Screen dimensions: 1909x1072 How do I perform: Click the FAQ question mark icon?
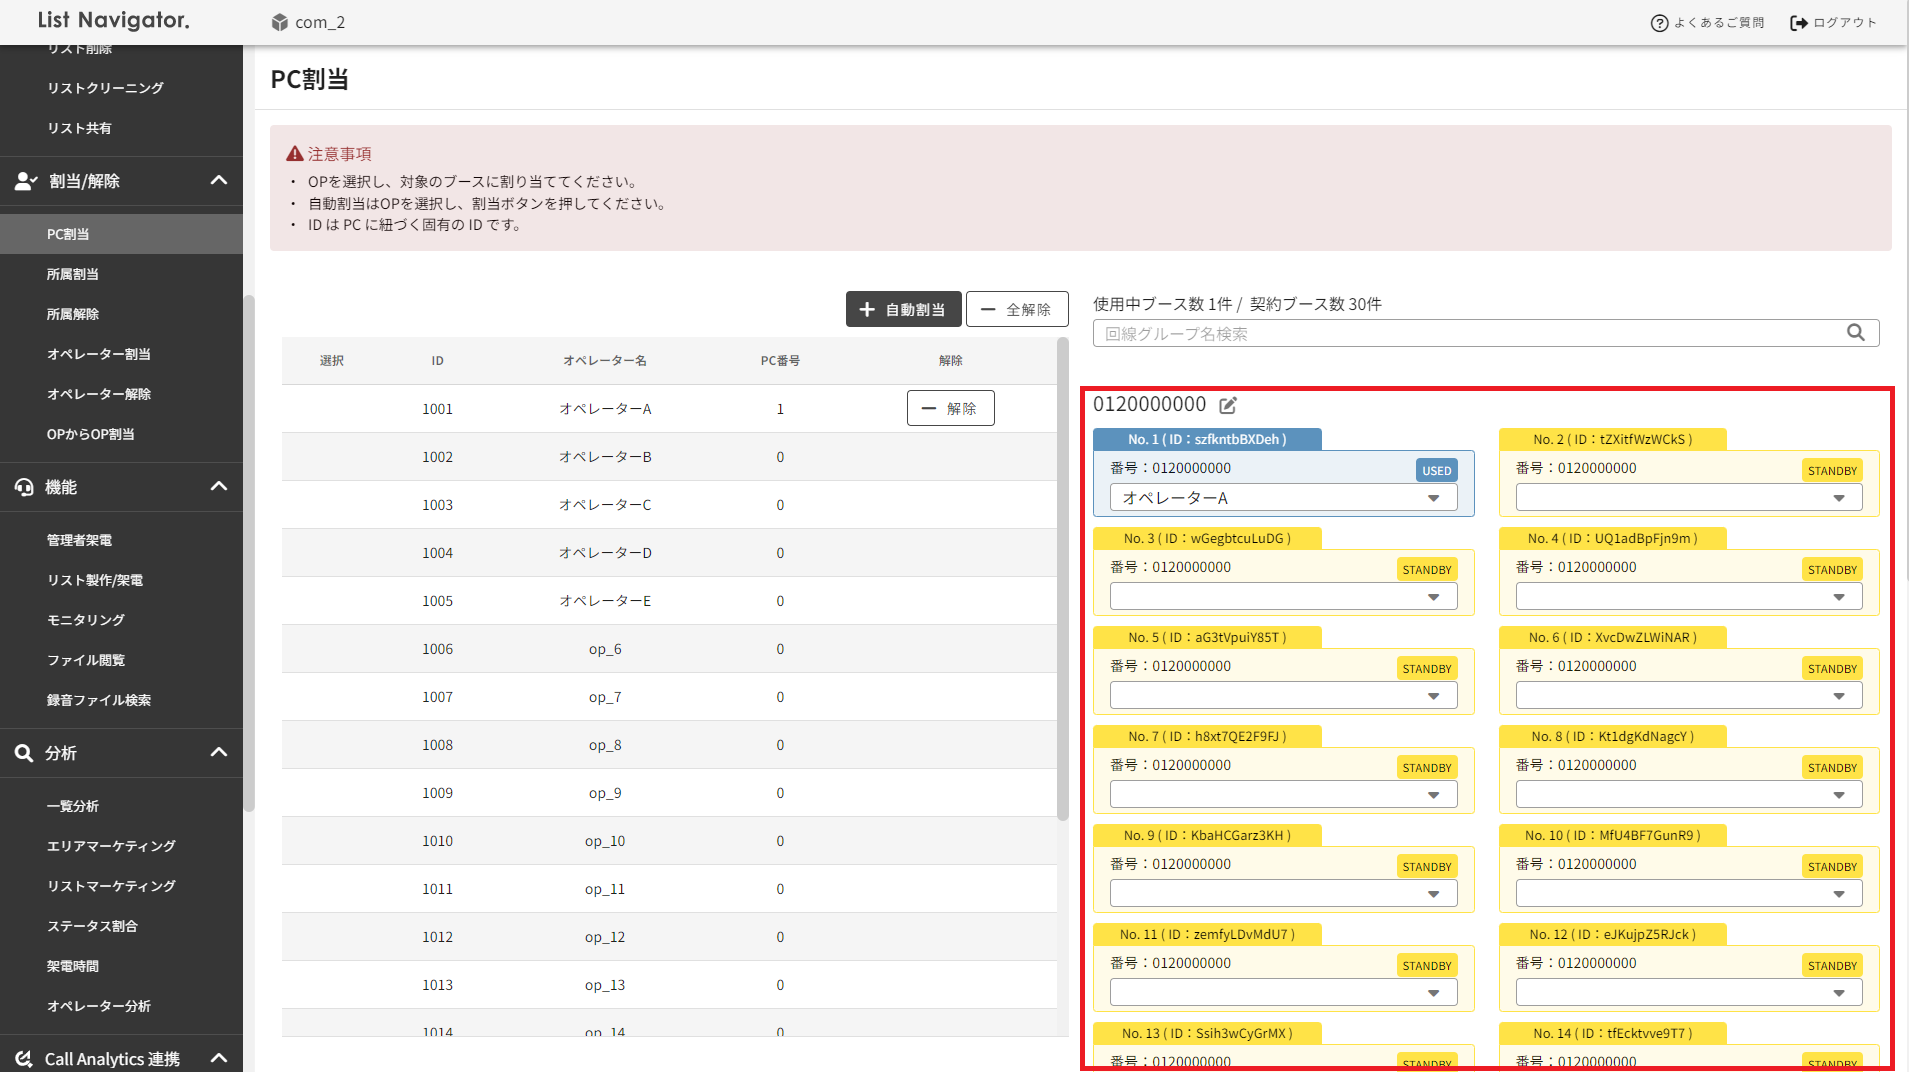[x=1659, y=23]
